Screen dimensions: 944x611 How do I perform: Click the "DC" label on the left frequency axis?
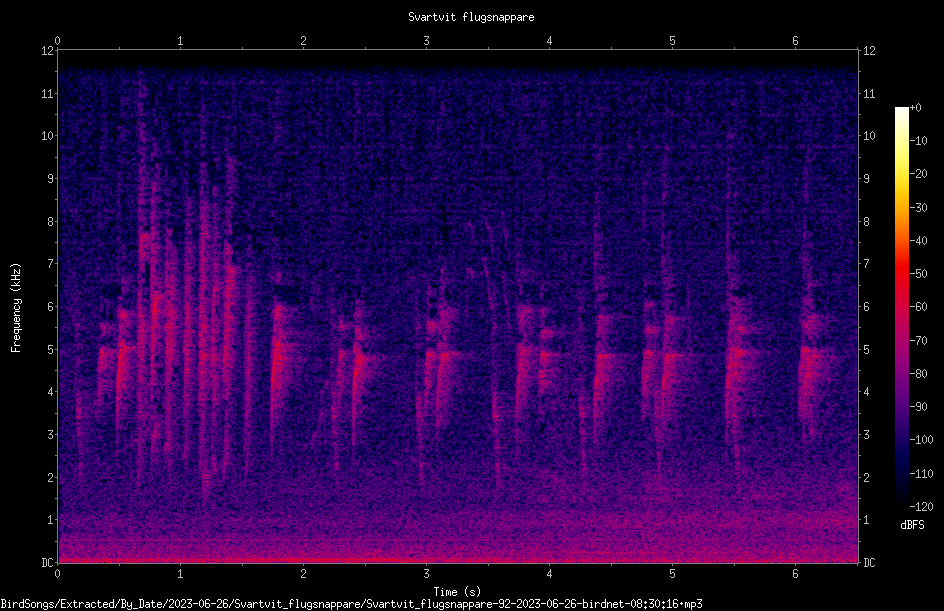coord(48,563)
